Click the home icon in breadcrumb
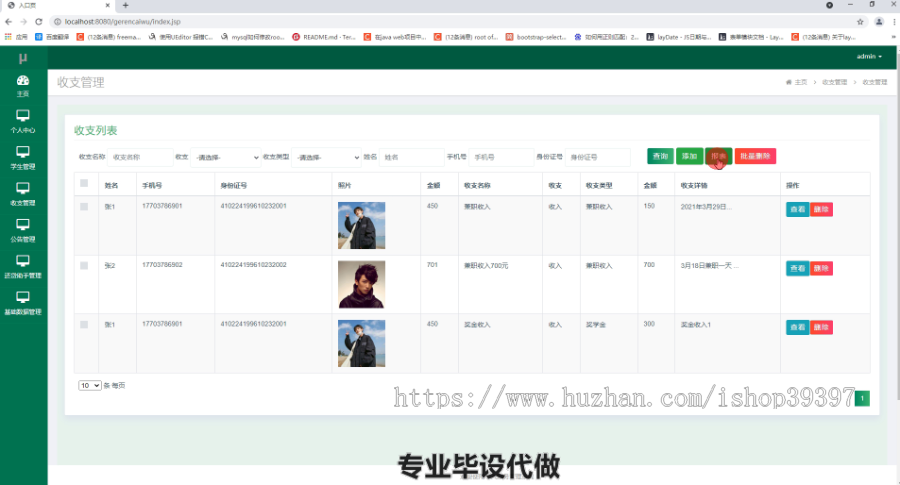The height and width of the screenshot is (485, 900). pos(789,82)
